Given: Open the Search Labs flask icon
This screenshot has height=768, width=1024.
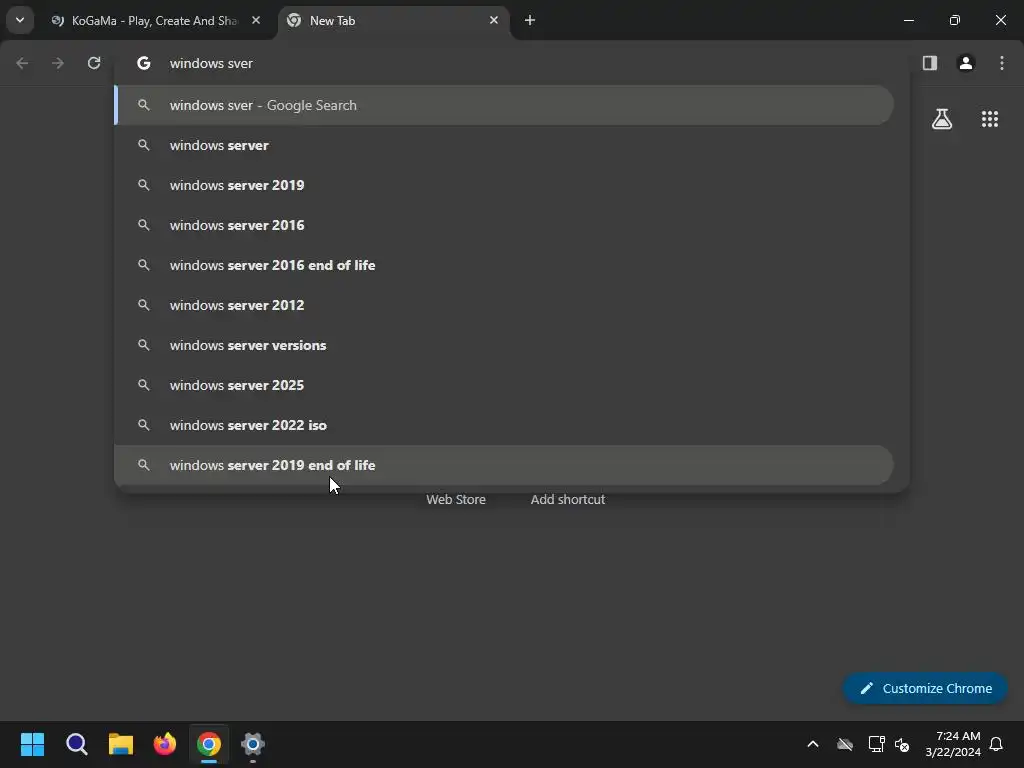Looking at the screenshot, I should pyautogui.click(x=942, y=119).
